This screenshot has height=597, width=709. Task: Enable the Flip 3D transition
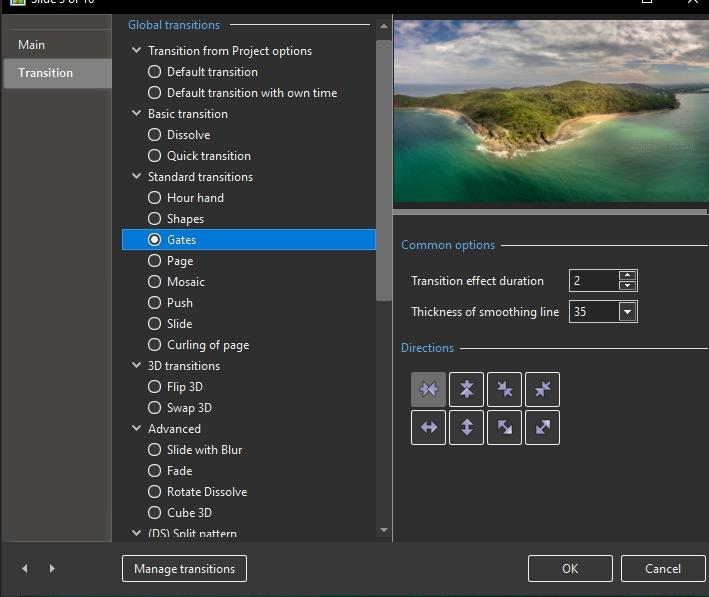[154, 387]
